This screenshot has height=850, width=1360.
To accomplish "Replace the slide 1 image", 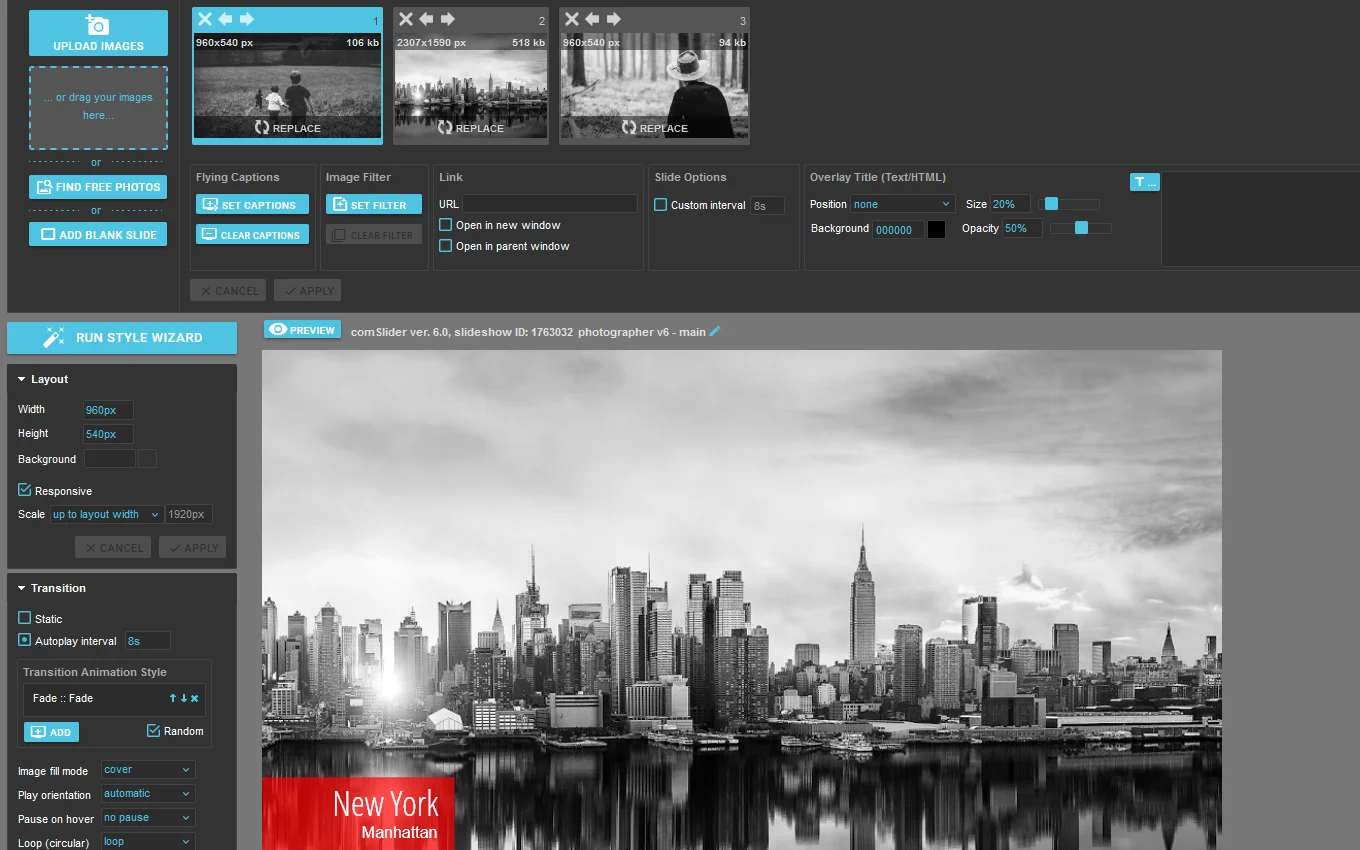I will 287,128.
